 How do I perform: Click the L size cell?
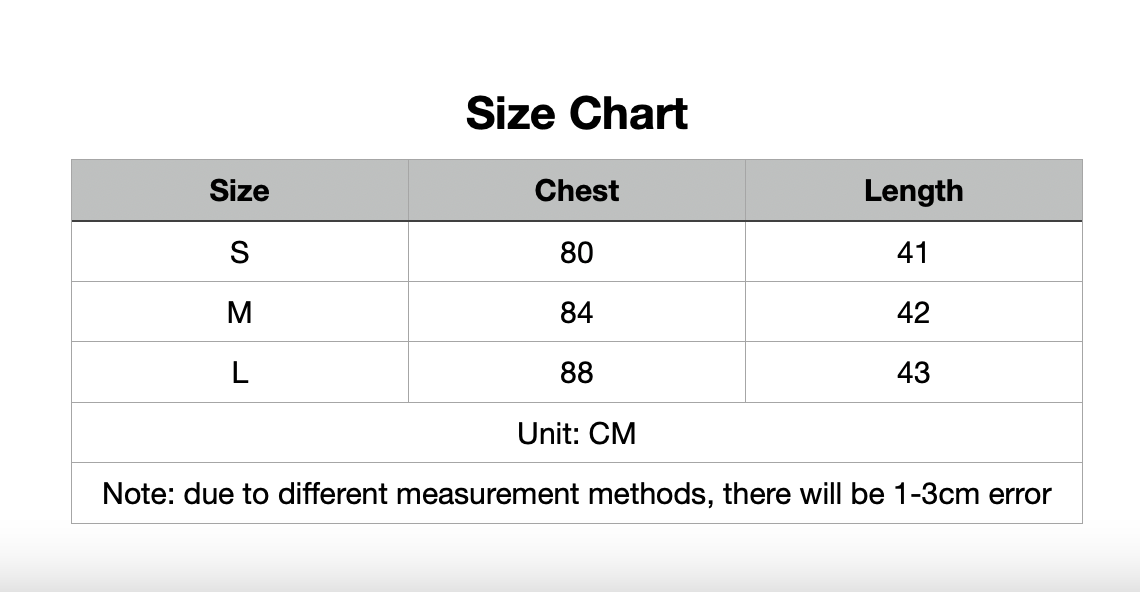[239, 373]
